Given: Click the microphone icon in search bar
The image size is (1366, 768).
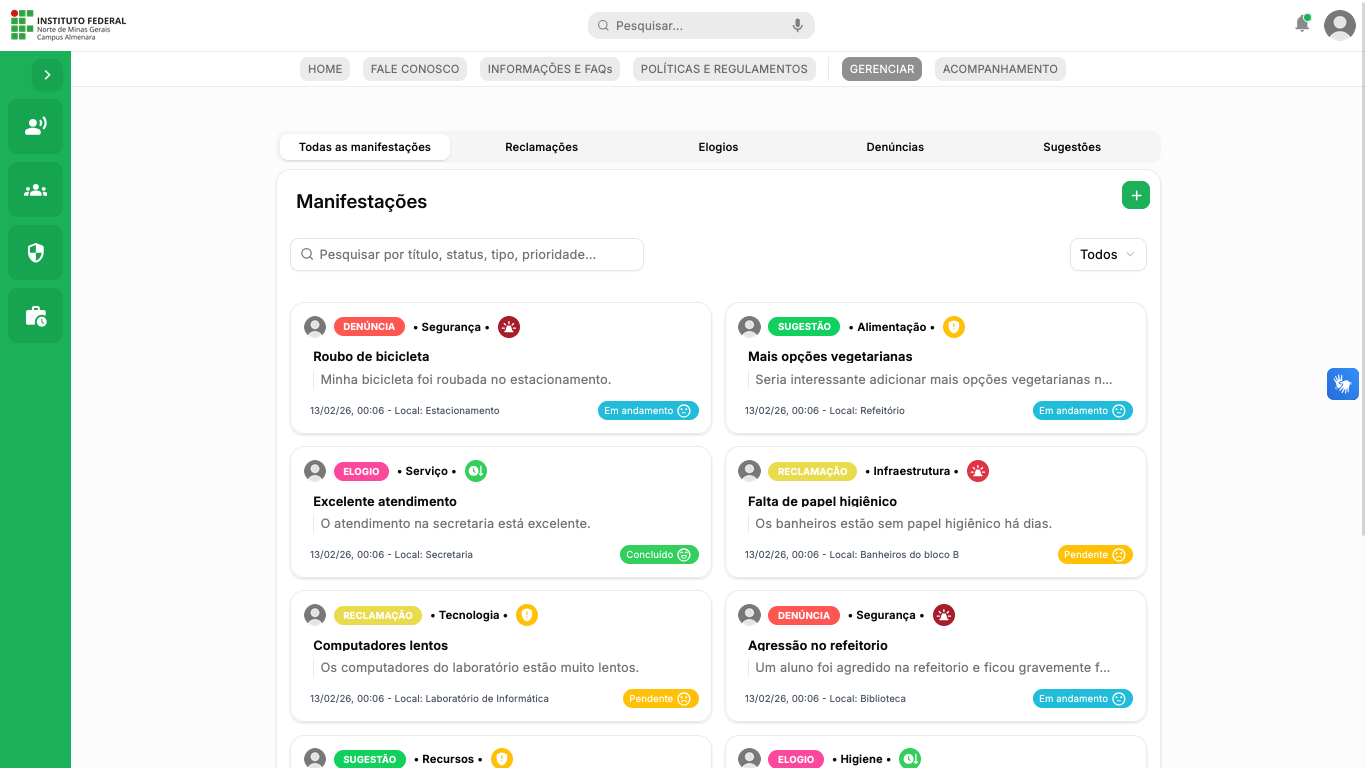Looking at the screenshot, I should tap(797, 26).
